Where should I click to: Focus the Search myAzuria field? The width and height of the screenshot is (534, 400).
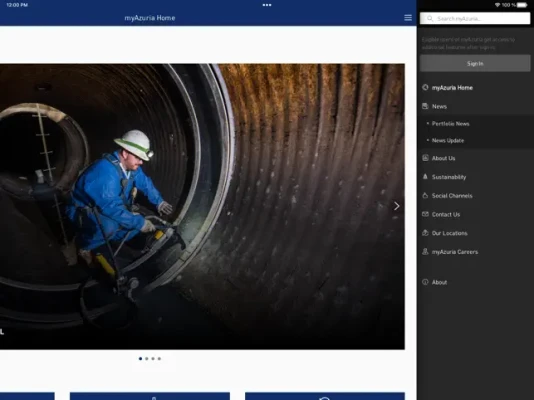475,18
